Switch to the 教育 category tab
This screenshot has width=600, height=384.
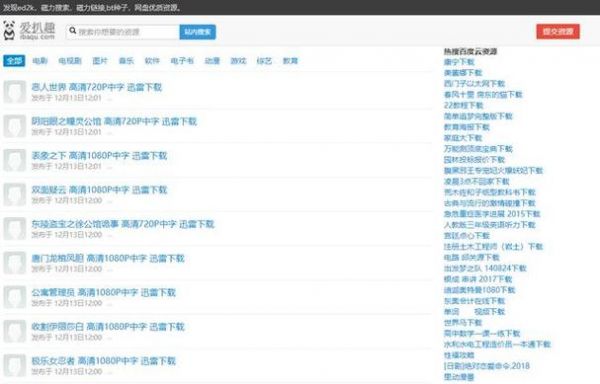pos(290,60)
